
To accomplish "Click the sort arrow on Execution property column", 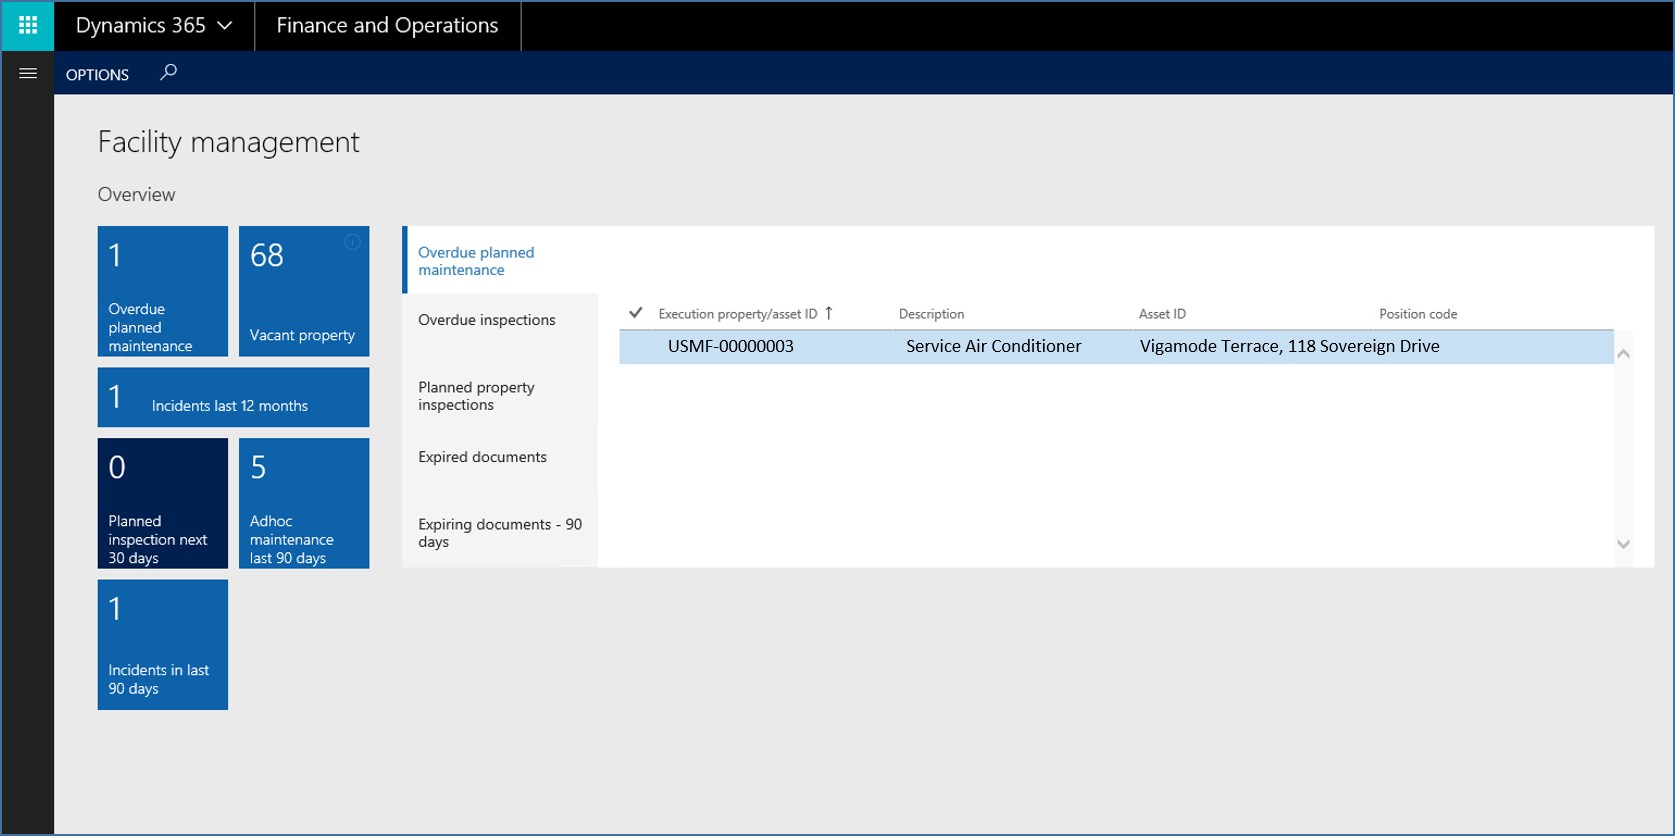I will click(829, 313).
